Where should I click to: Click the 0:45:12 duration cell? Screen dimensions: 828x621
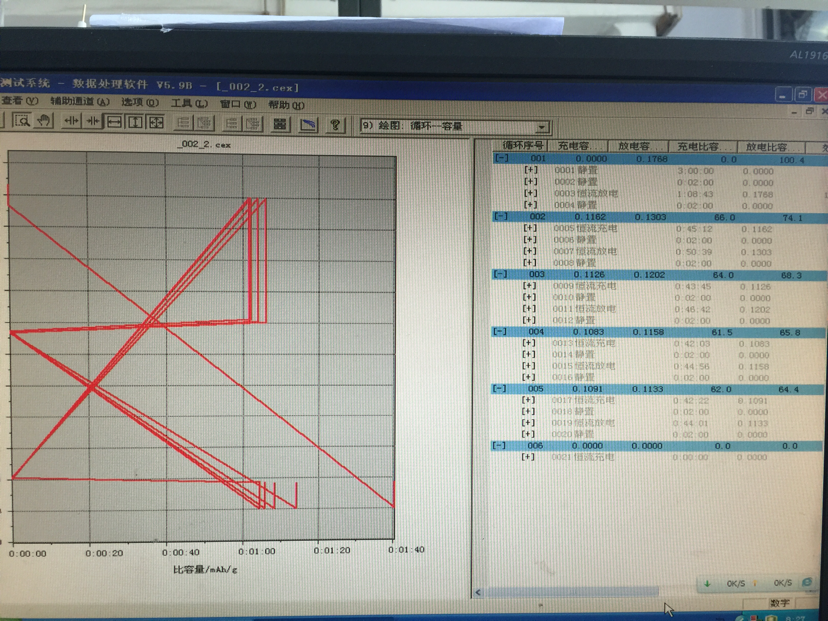(x=694, y=229)
